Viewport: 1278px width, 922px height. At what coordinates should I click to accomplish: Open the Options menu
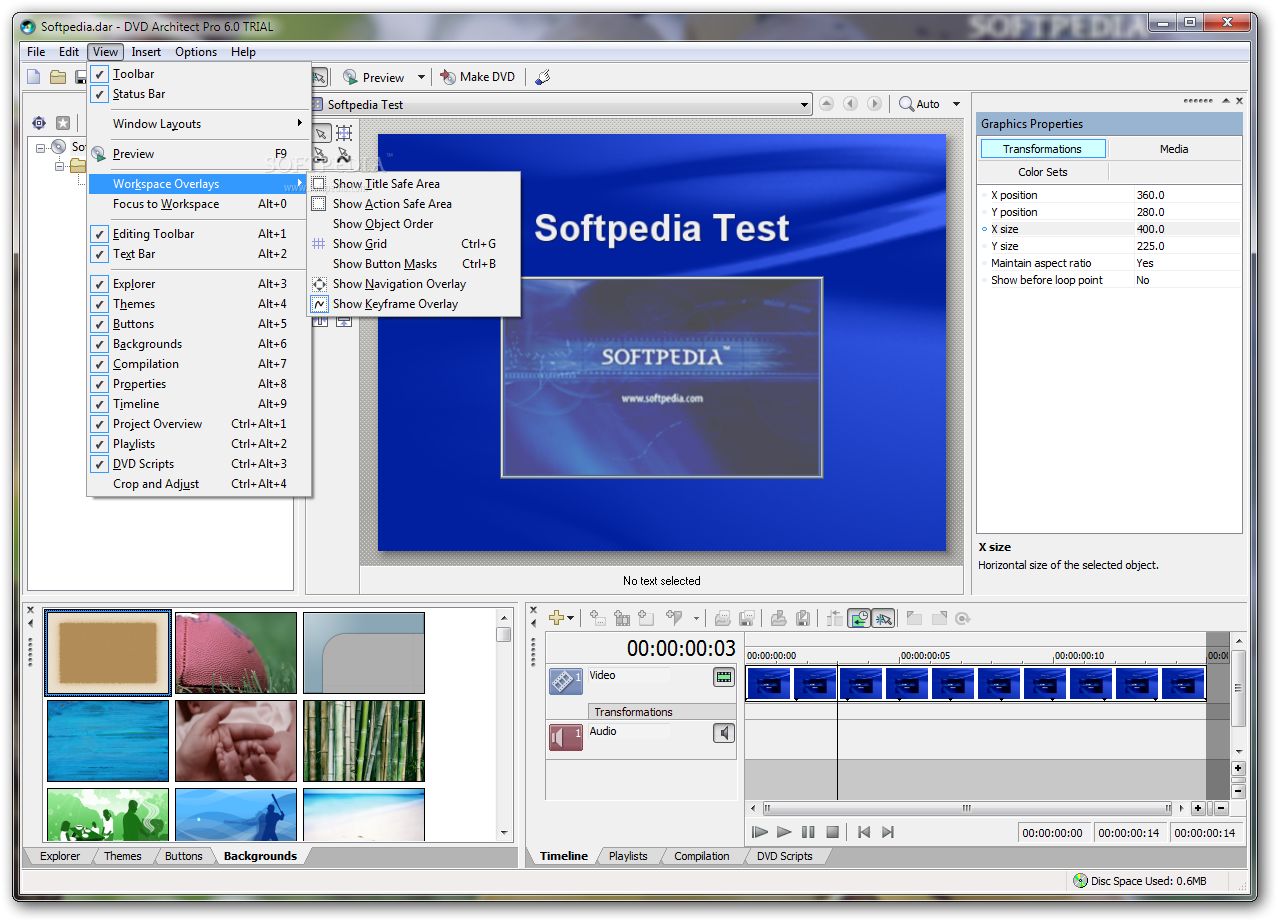pyautogui.click(x=196, y=52)
